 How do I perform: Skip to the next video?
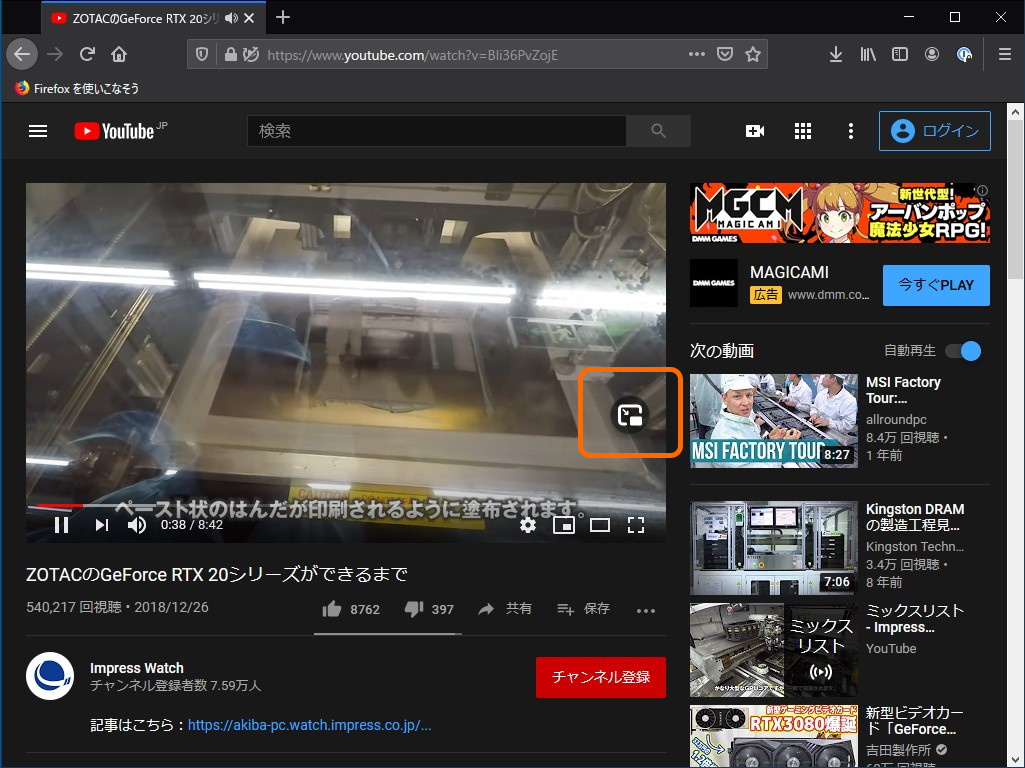coord(99,524)
